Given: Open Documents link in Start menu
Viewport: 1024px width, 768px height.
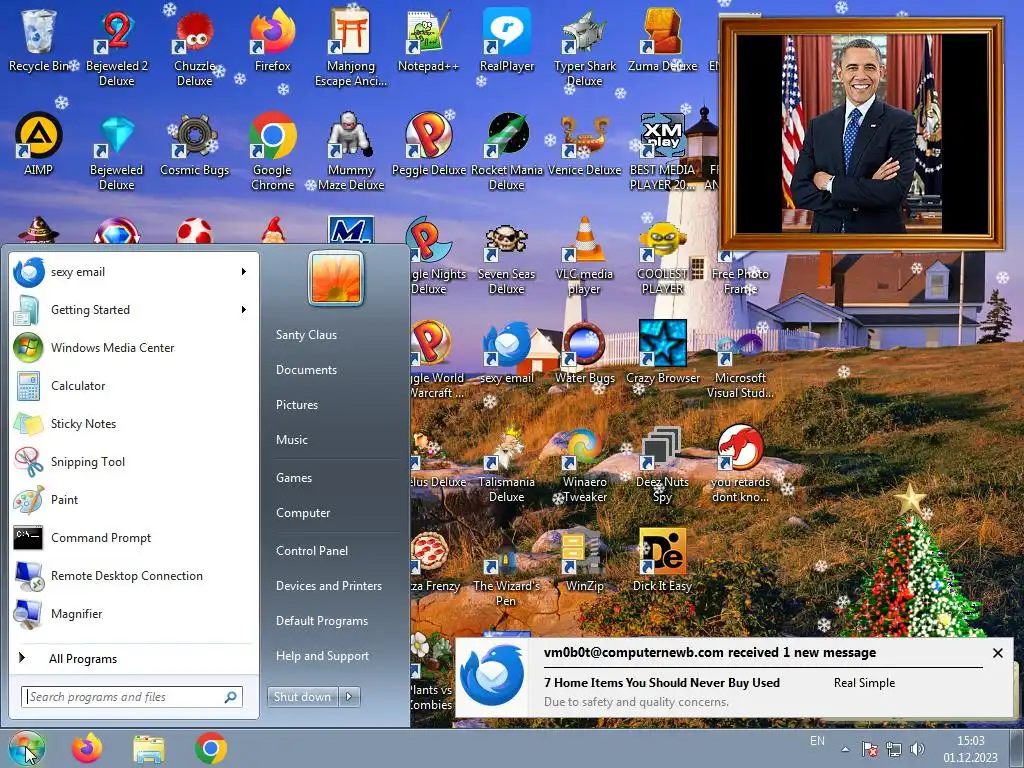Looking at the screenshot, I should (306, 370).
